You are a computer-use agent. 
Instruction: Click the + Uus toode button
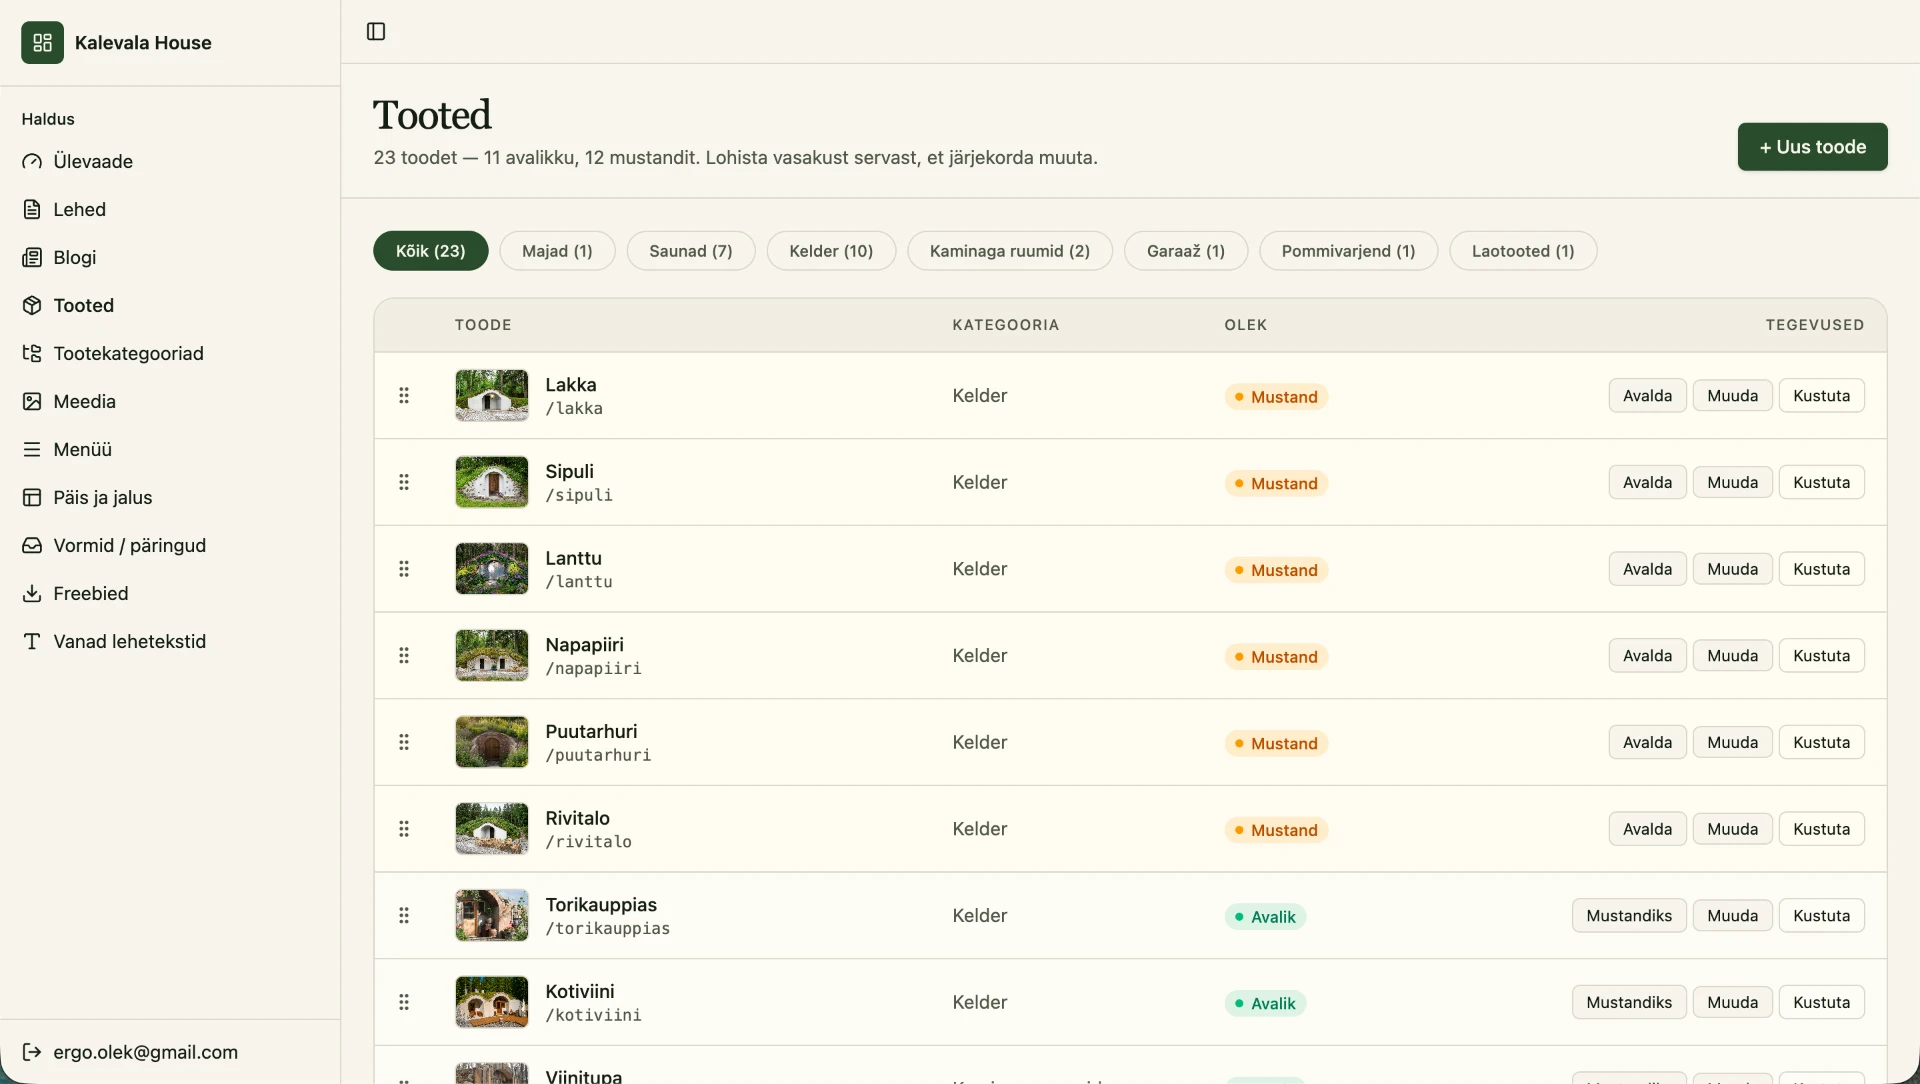[1813, 147]
